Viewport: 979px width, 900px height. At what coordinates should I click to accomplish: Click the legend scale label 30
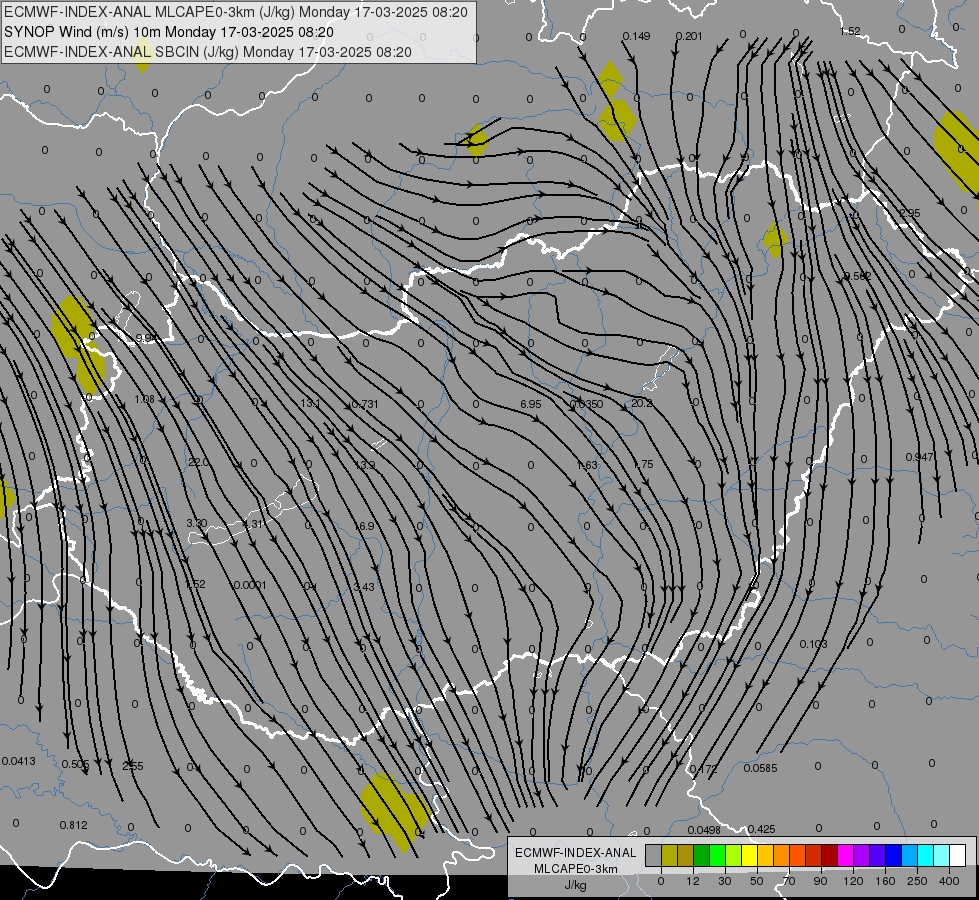click(725, 881)
